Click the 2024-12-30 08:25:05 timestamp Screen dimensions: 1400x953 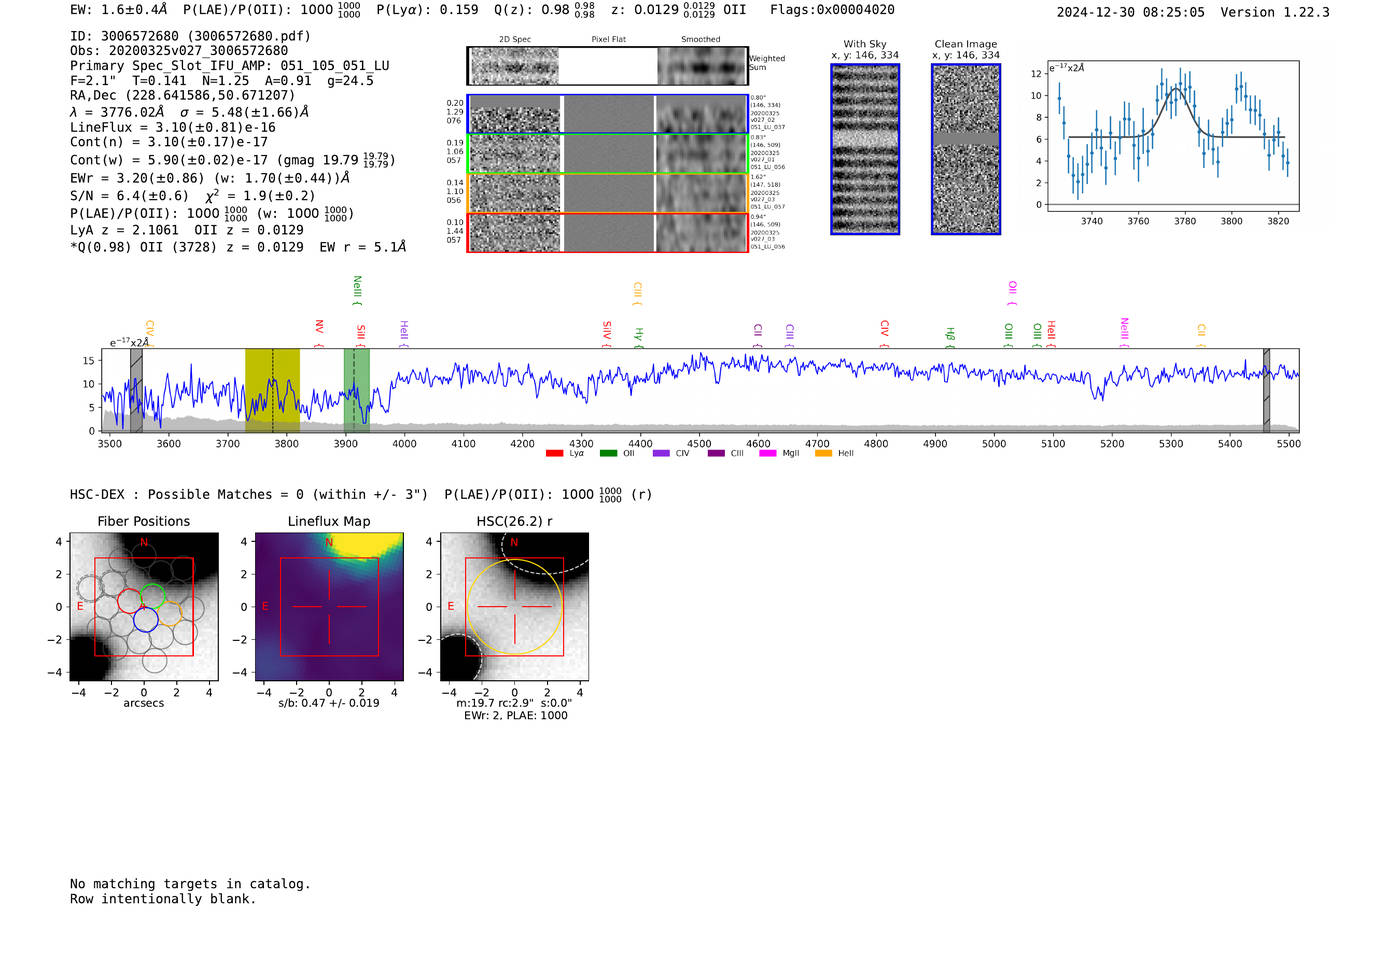[x=1130, y=12]
